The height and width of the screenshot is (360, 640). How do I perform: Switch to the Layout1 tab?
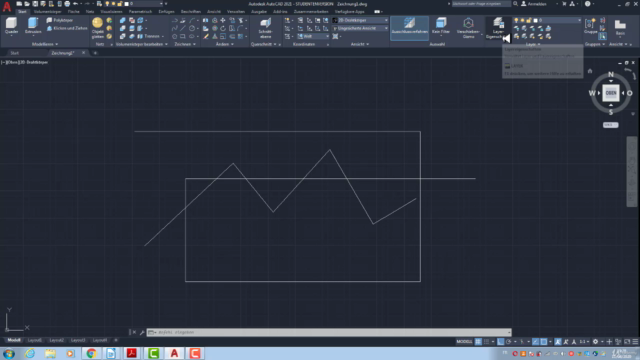point(35,340)
